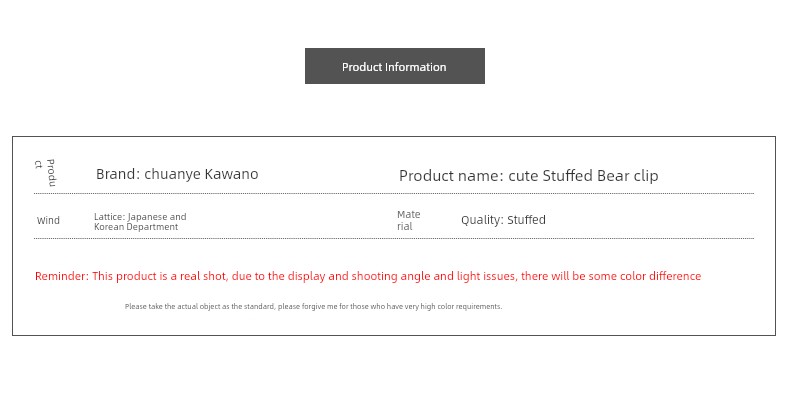The width and height of the screenshot is (790, 403).
Task: Click the word Information in header
Action: click(416, 67)
